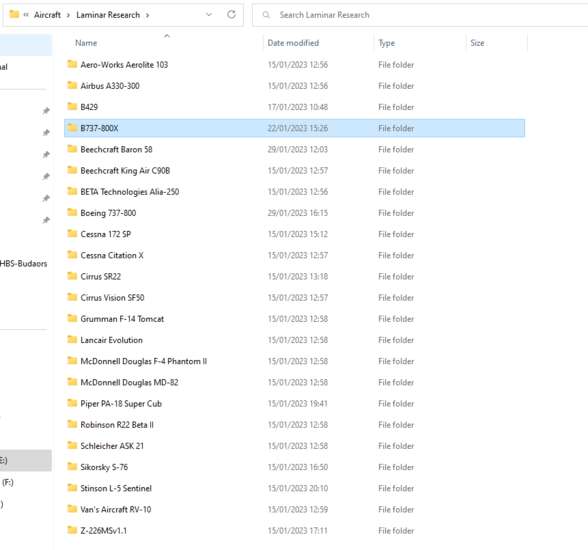Click the Grumman F-14 Tomcat folder icon
The image size is (588, 550).
point(72,318)
